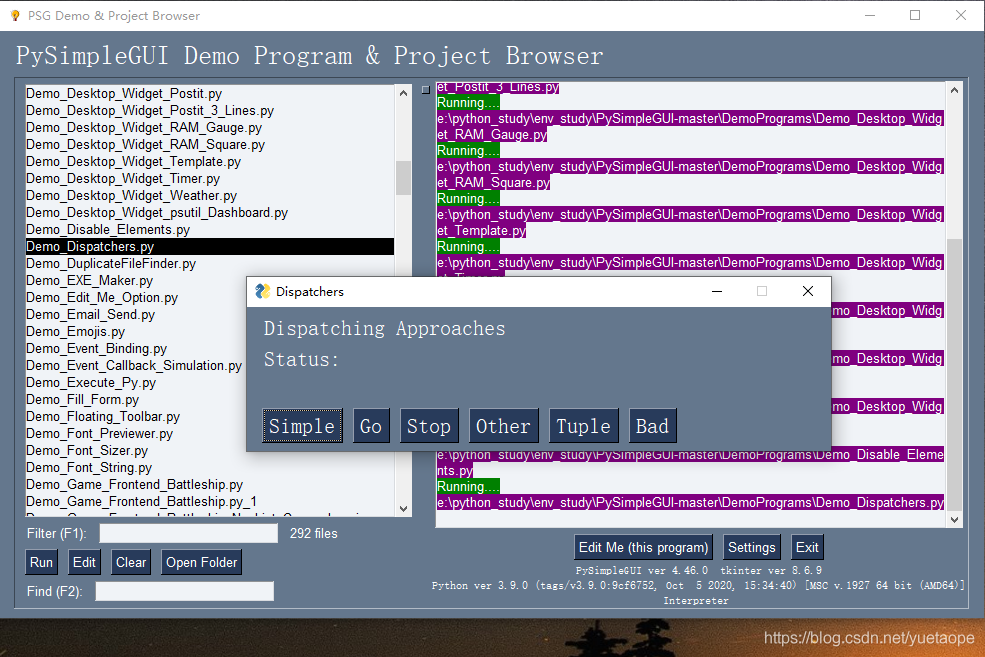Viewport: 985px width, 657px height.
Task: Click the Edit button beside Run
Action: [84, 562]
